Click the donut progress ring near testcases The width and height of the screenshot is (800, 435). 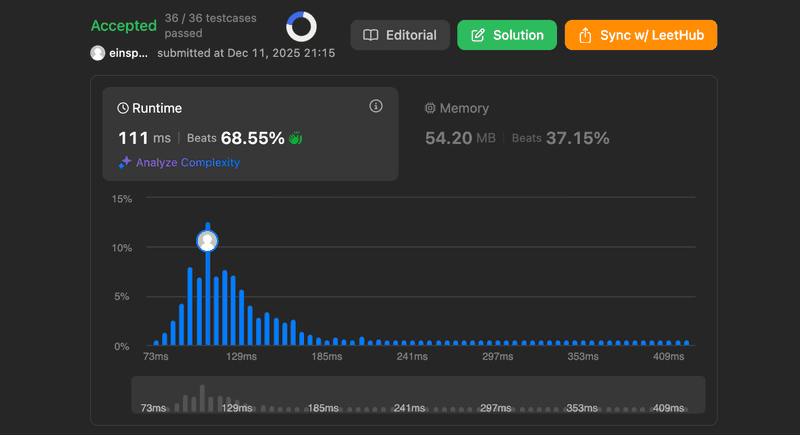pos(301,27)
